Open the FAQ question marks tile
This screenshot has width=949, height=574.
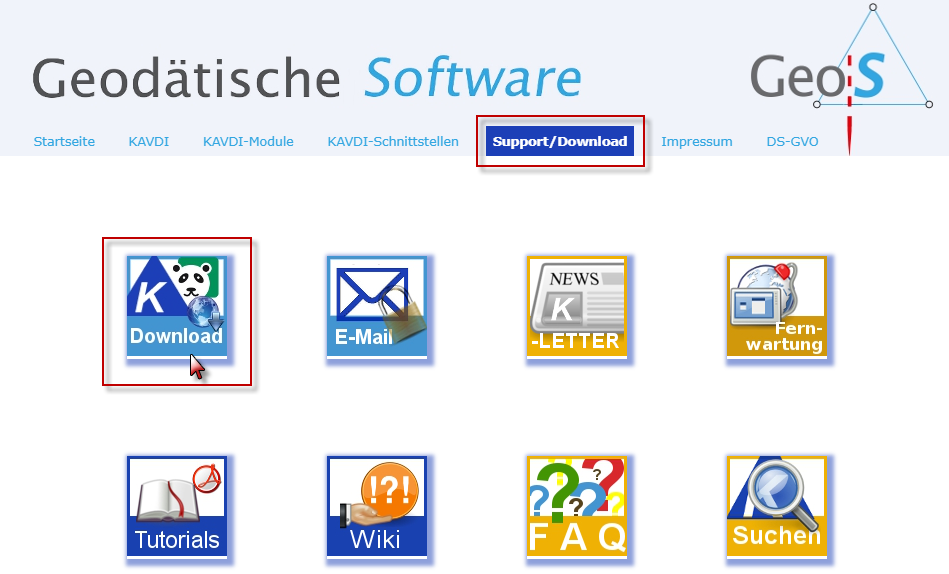576,507
